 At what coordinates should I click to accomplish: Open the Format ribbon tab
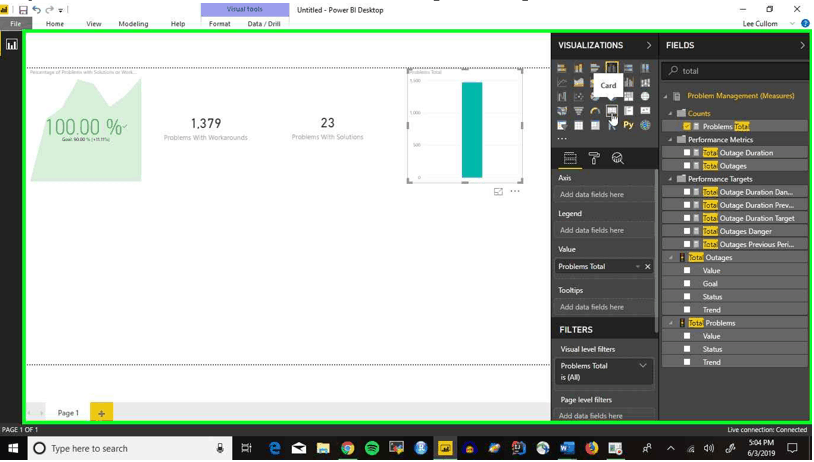tap(220, 23)
